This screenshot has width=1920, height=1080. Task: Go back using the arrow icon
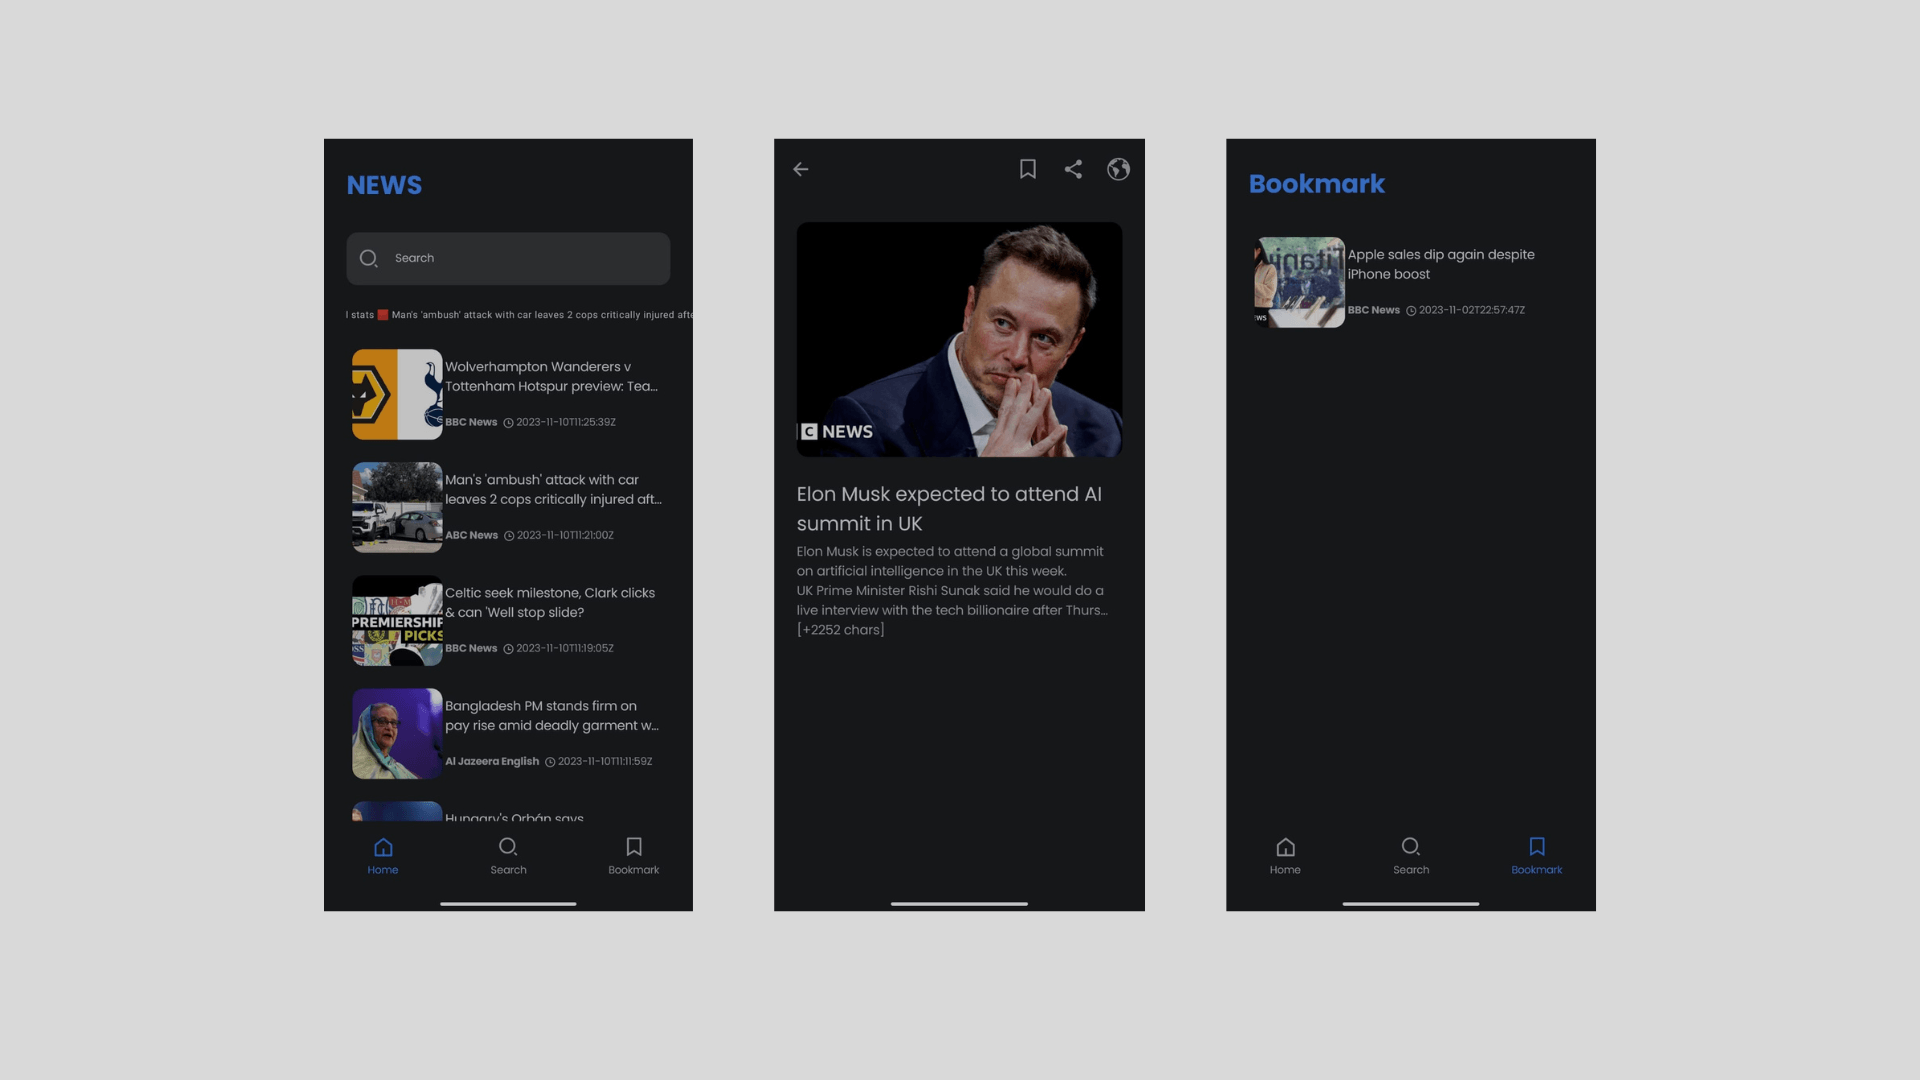click(801, 169)
